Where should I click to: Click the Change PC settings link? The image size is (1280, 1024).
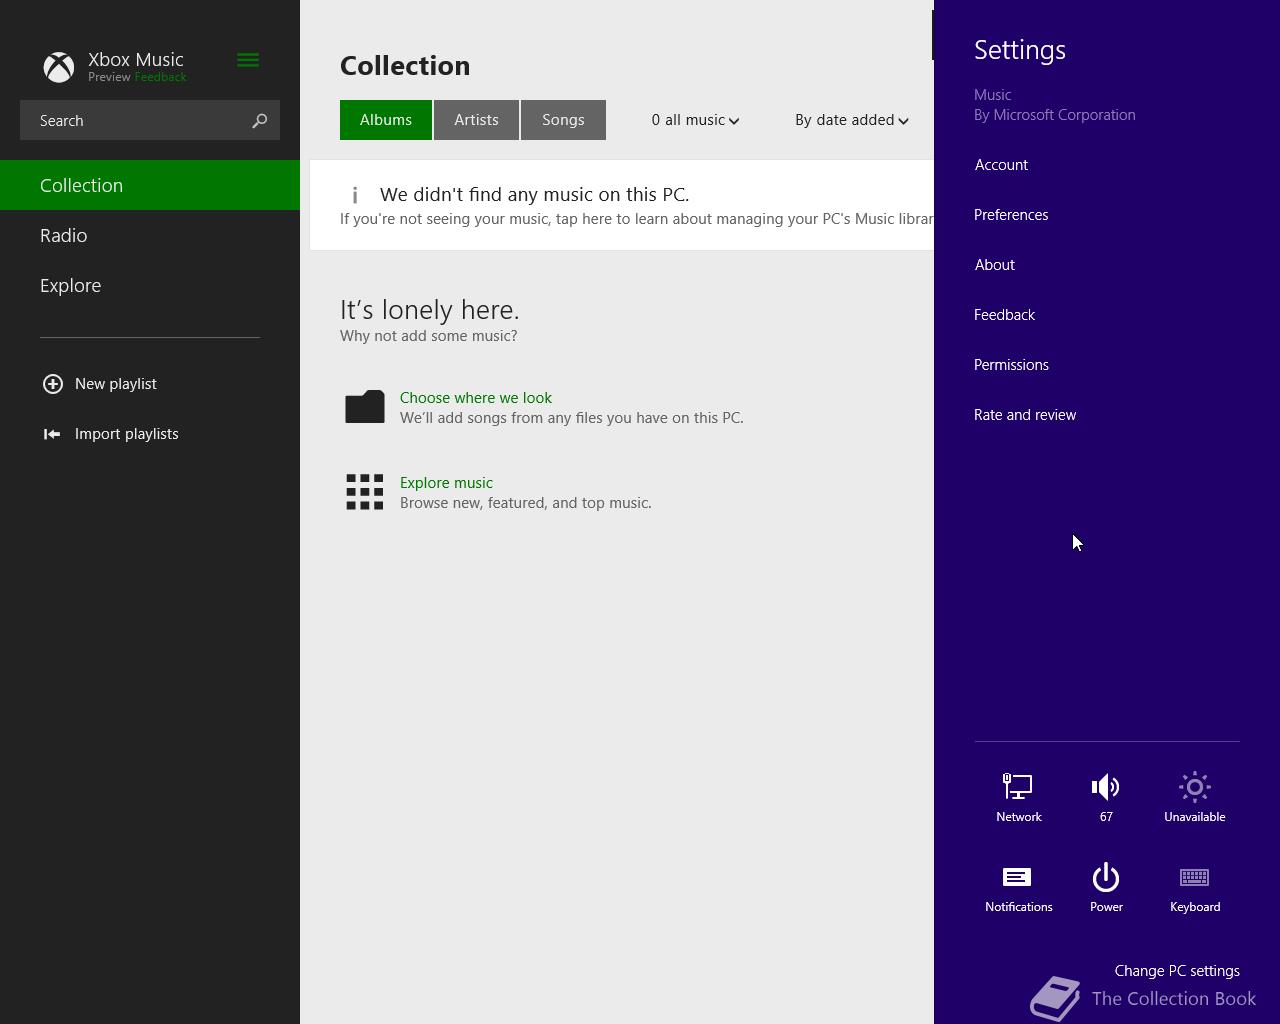tap(1177, 971)
